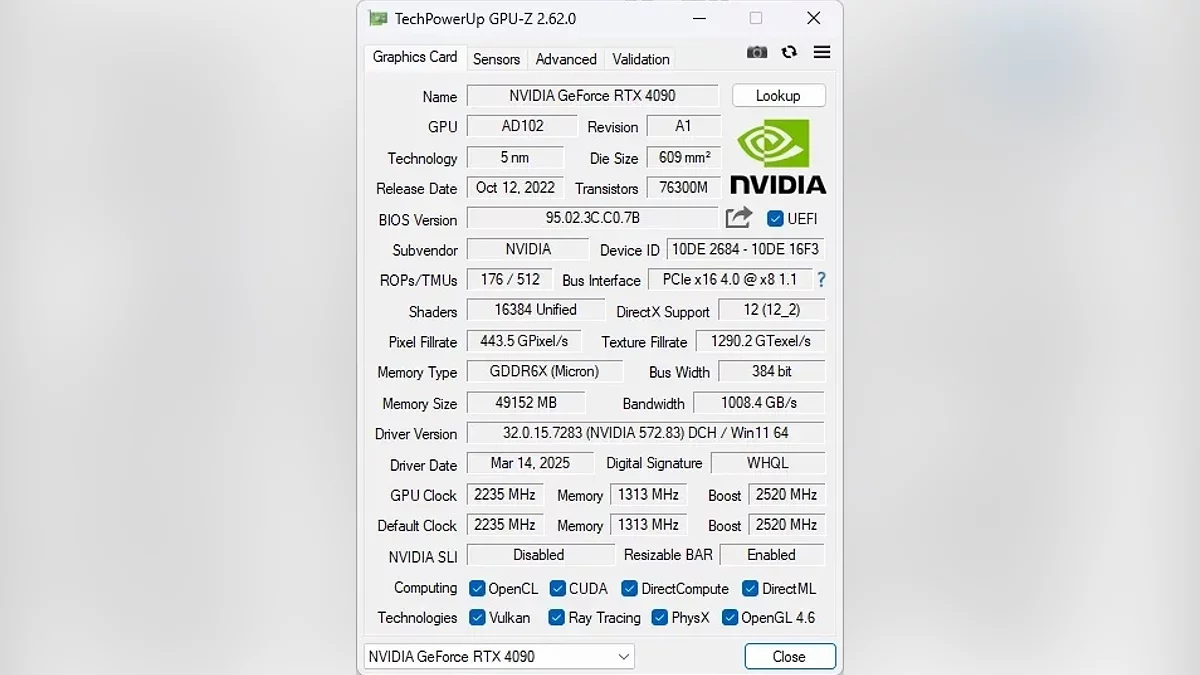The image size is (1200, 675).
Task: Click the Bandwidth value 1008.4 GB/s
Action: (759, 402)
